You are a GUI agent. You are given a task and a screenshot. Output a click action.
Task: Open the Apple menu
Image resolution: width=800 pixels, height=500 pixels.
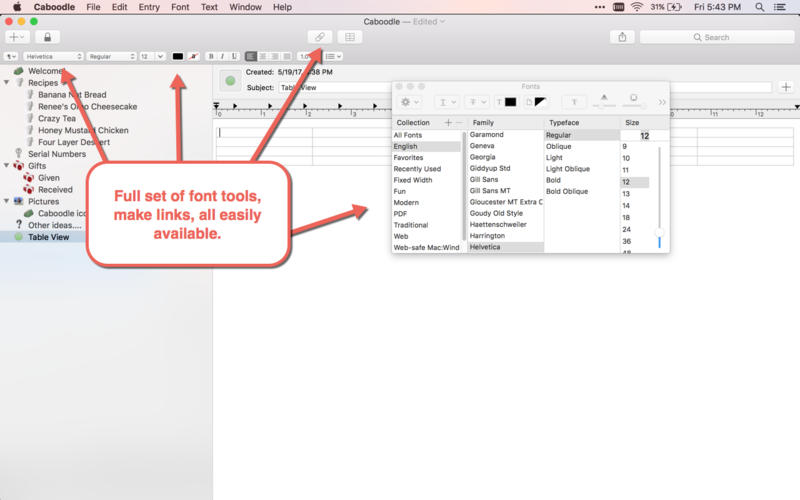click(17, 7)
